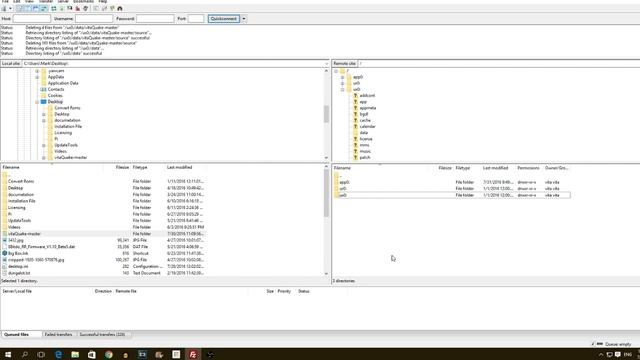Screen dimensions: 640x360
Task: Collapse the Desktop folder in local tree
Action: tap(37, 102)
